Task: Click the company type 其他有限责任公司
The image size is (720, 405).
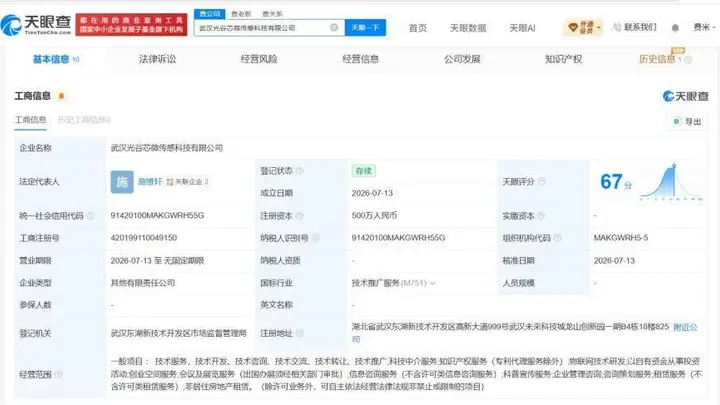Action: point(143,283)
